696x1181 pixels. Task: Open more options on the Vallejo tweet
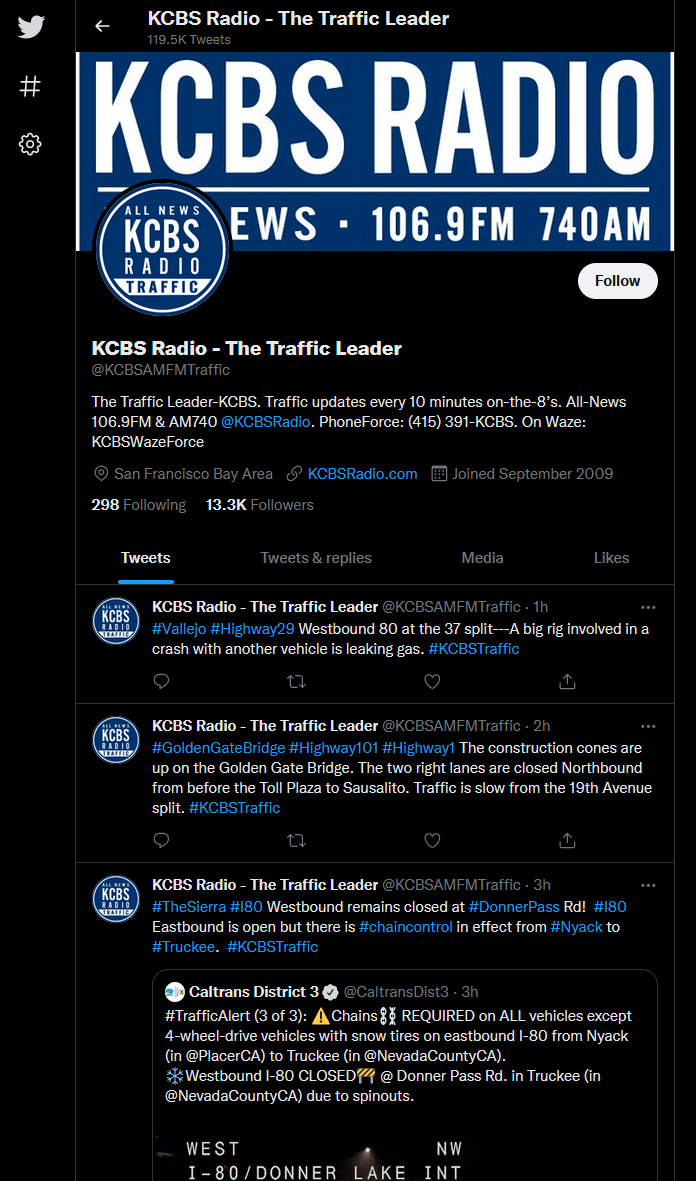pos(648,606)
